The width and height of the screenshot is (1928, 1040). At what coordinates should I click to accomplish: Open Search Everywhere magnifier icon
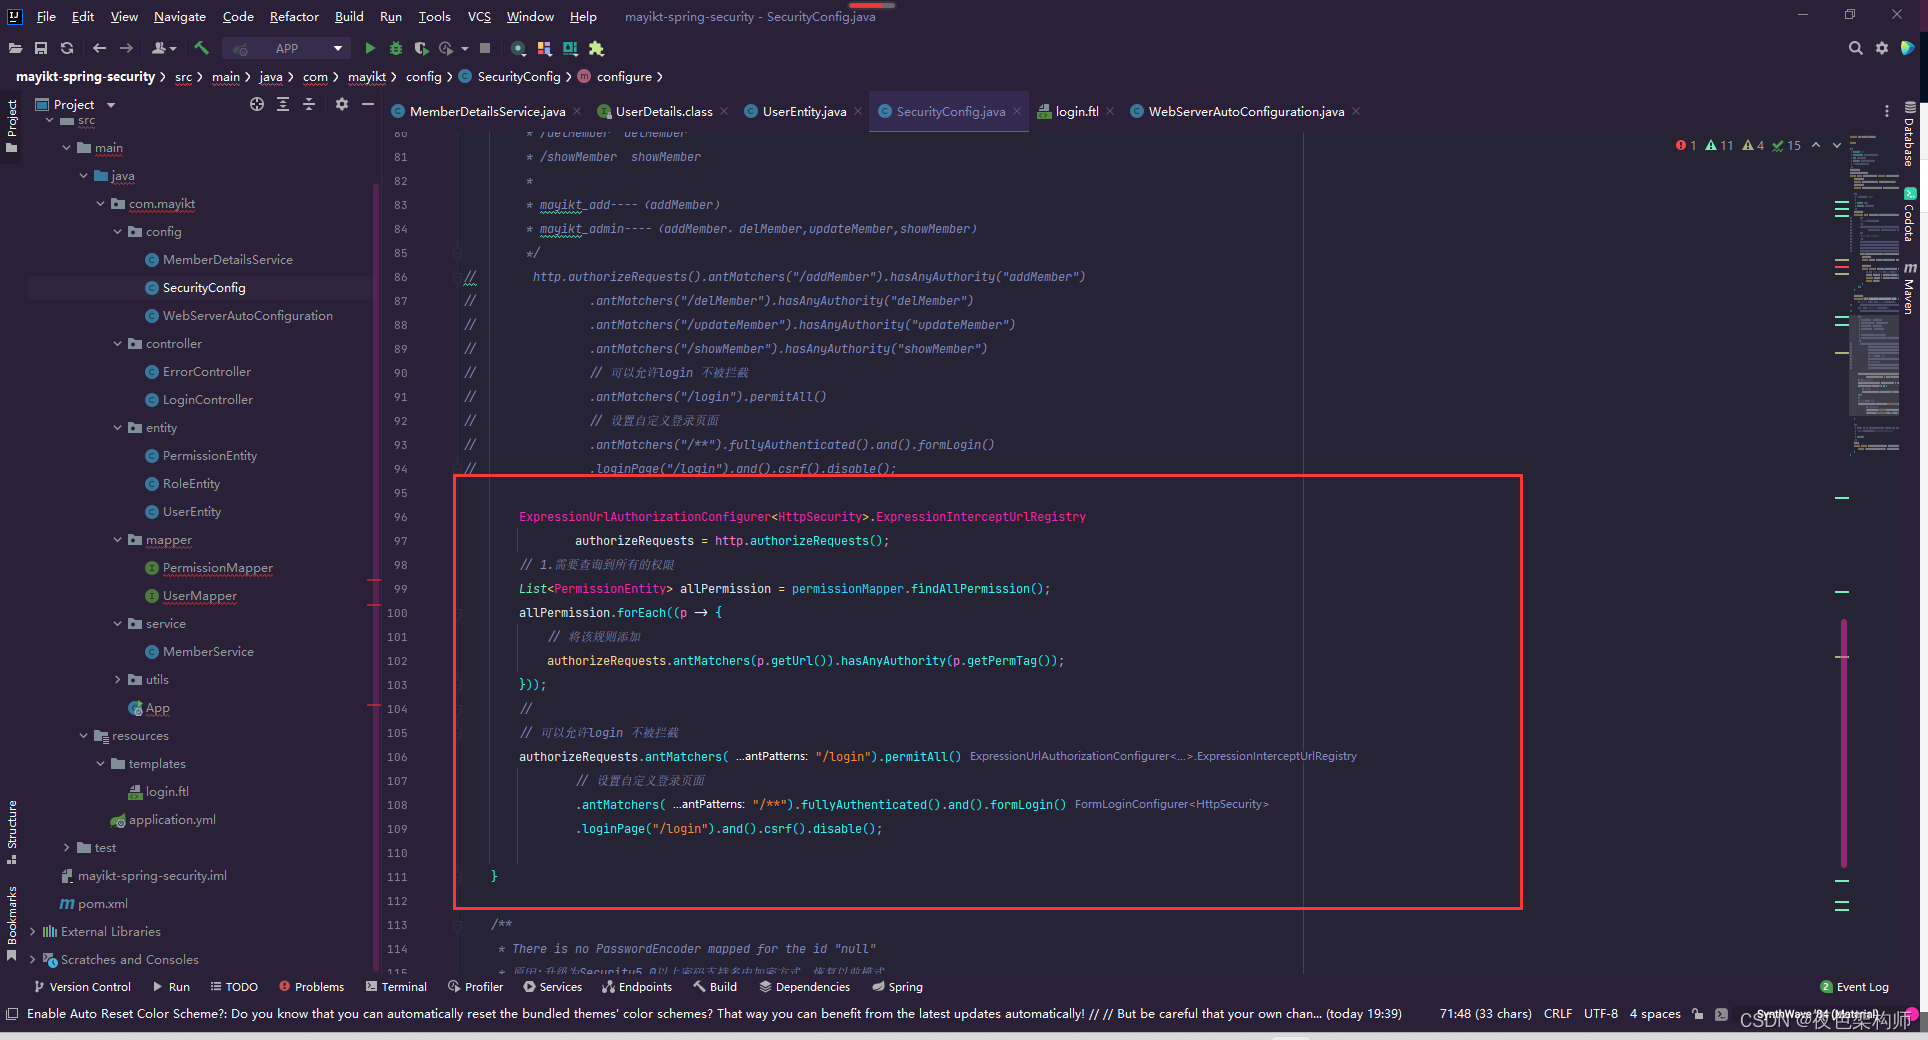(1855, 48)
